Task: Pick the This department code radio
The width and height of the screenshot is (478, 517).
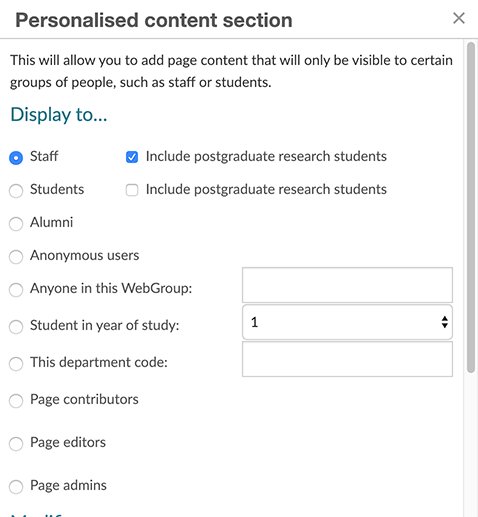Action: coord(16,364)
